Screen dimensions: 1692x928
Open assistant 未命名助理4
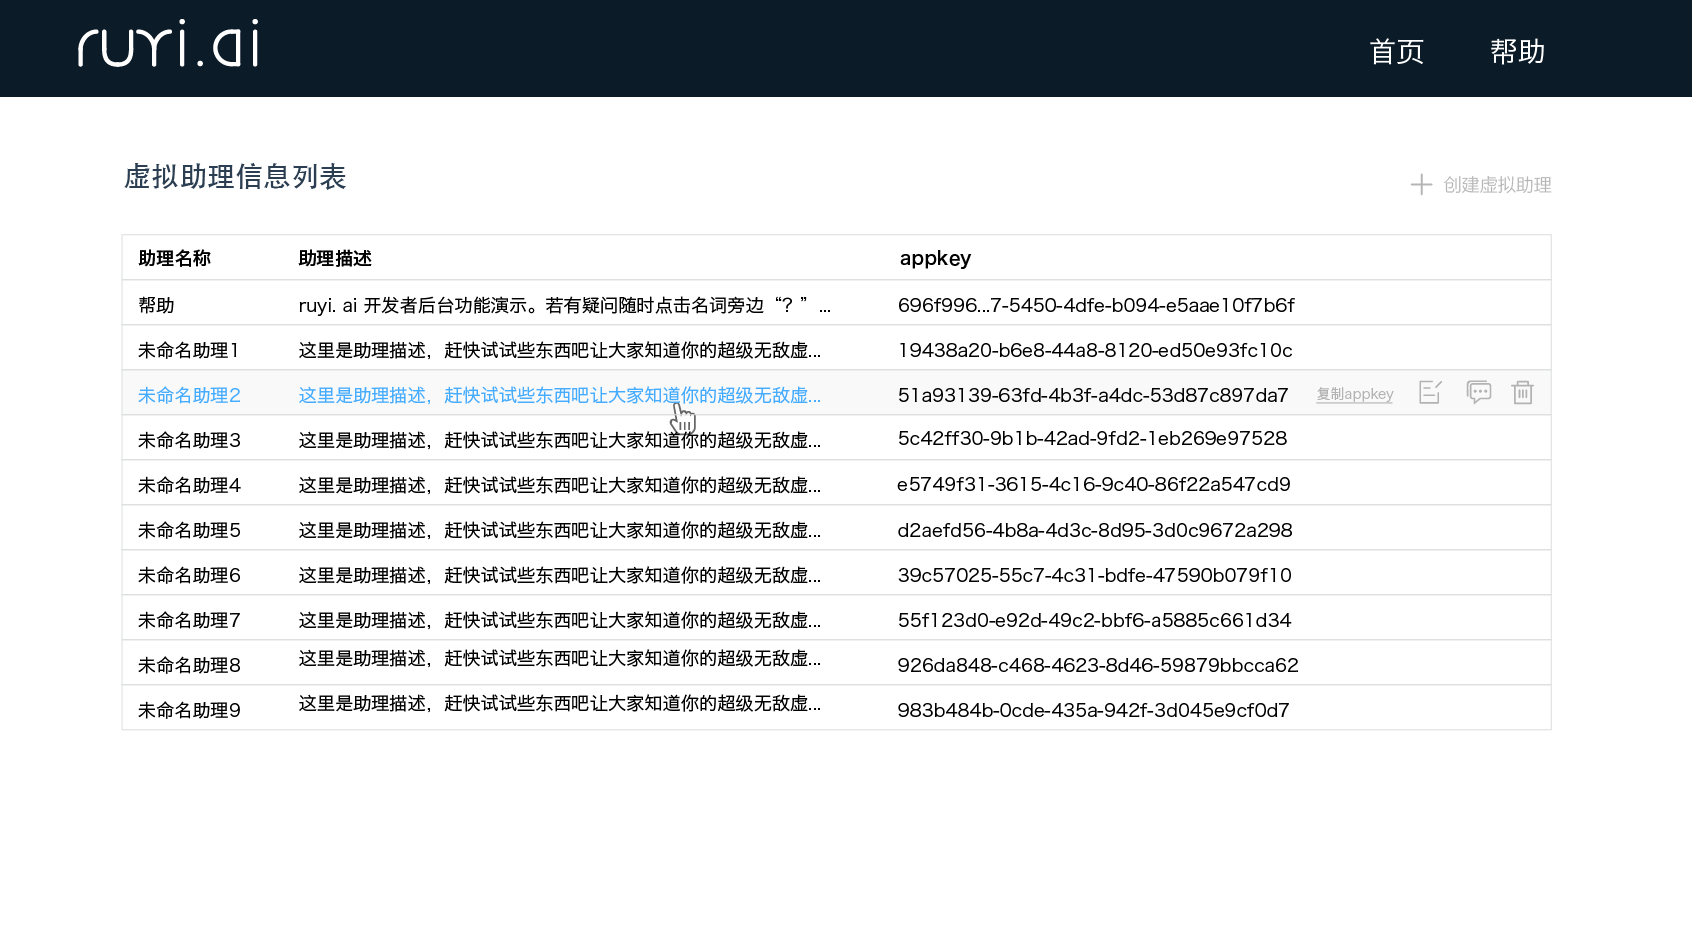click(x=189, y=485)
